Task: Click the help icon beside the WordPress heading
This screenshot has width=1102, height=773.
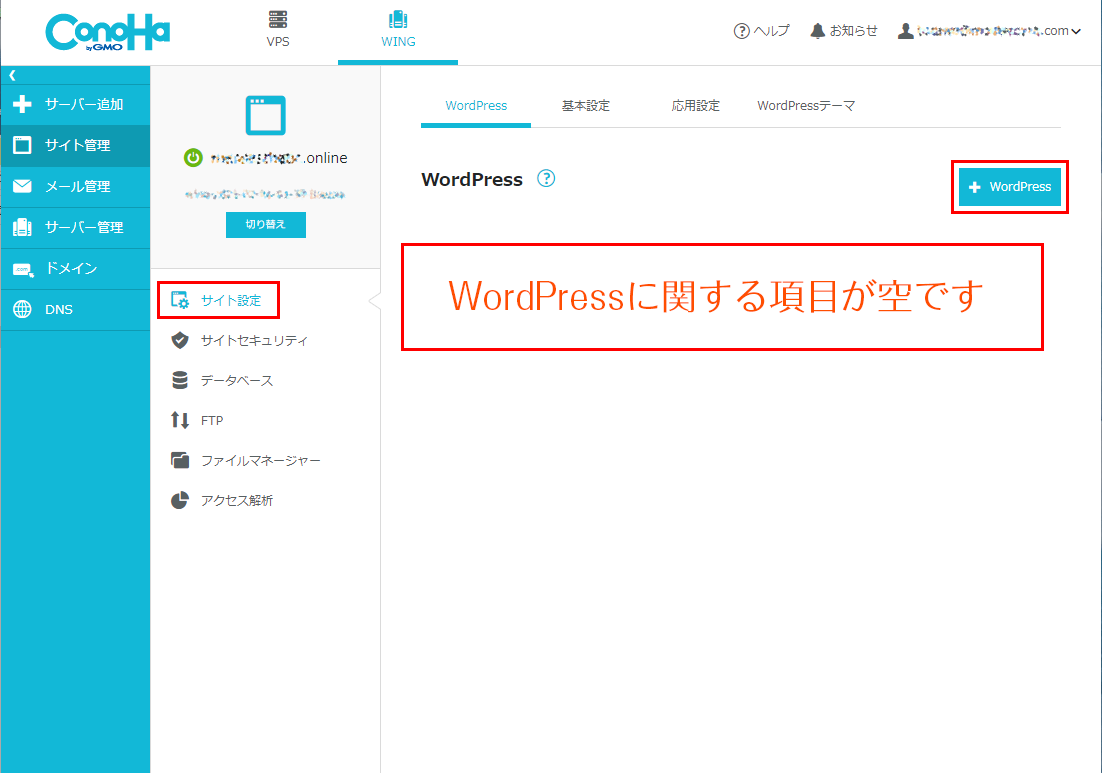Action: coord(546,178)
